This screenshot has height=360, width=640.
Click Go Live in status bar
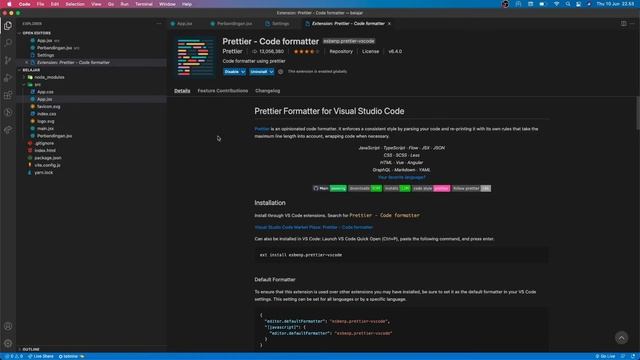point(605,356)
